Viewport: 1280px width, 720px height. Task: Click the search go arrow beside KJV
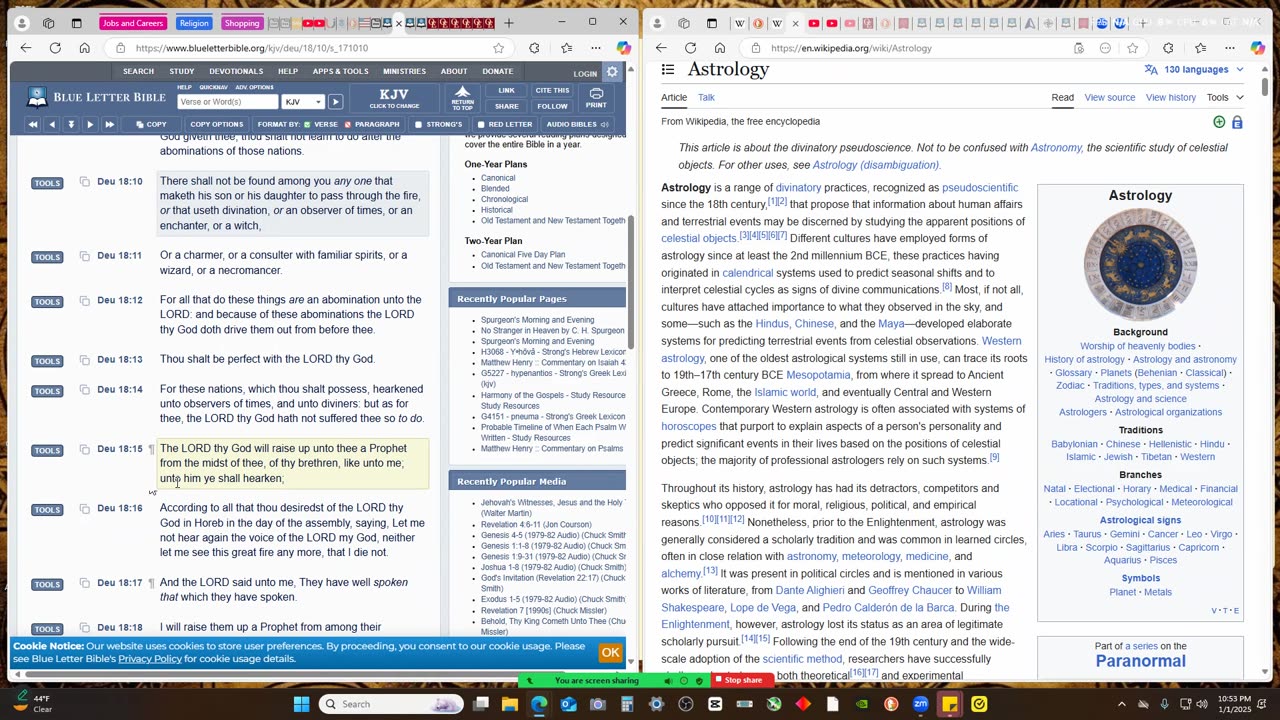[x=335, y=102]
